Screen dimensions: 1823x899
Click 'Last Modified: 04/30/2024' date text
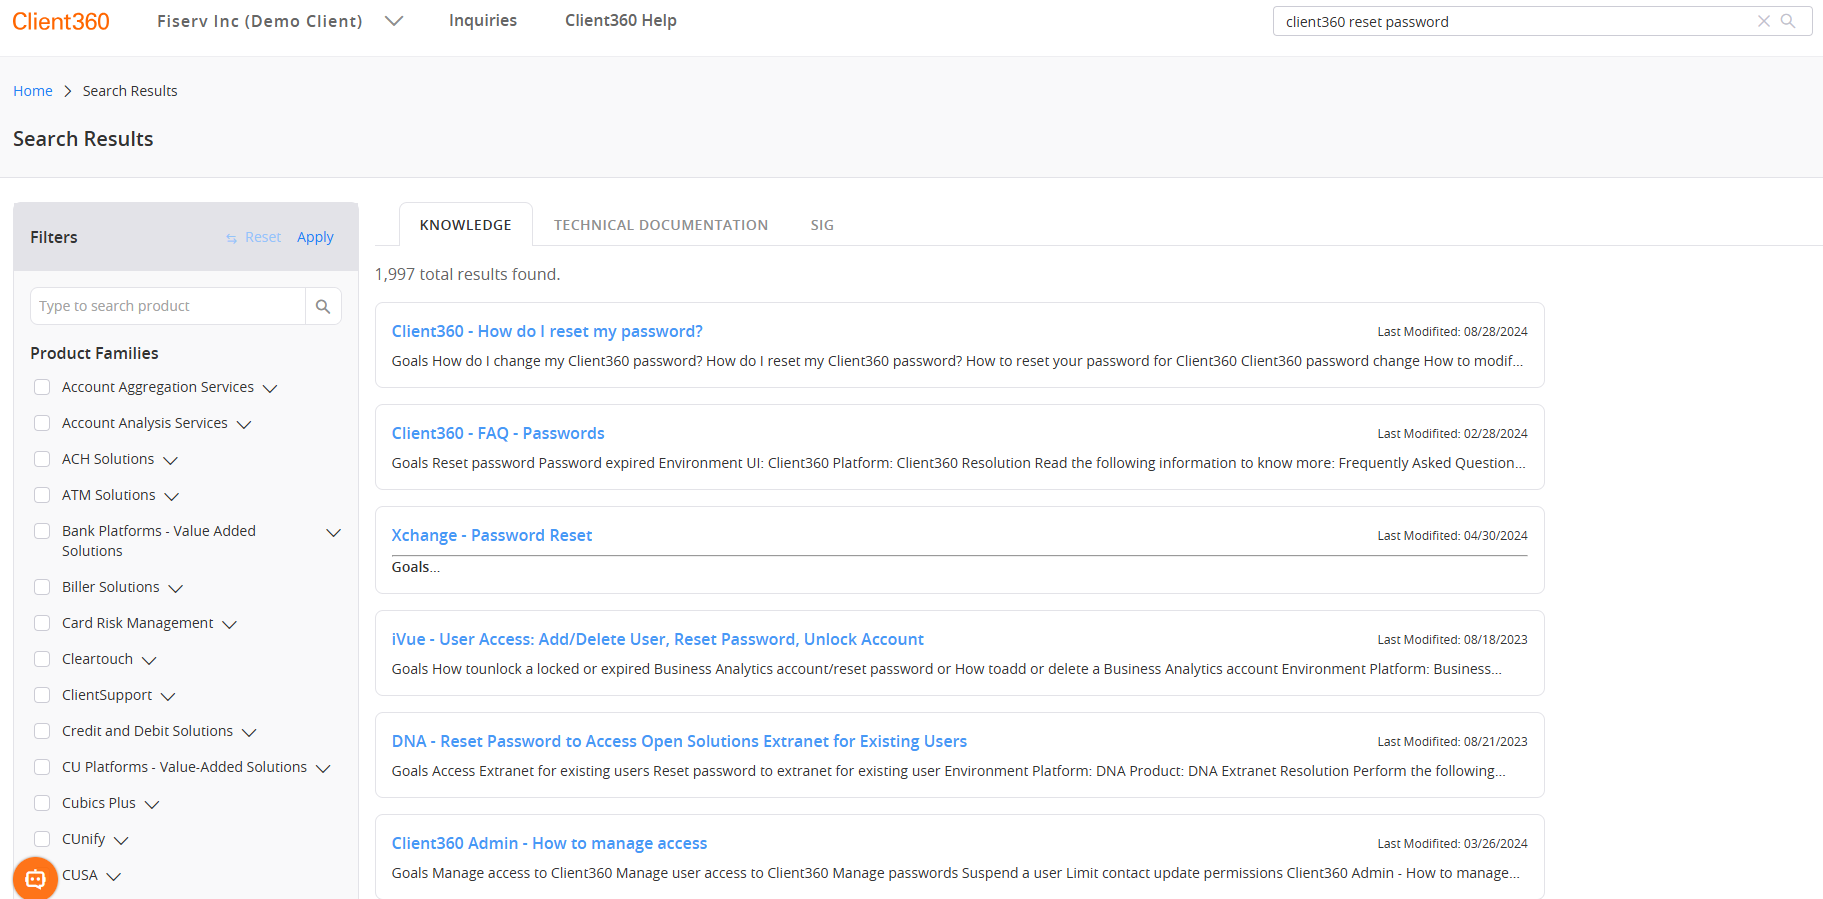(1452, 536)
